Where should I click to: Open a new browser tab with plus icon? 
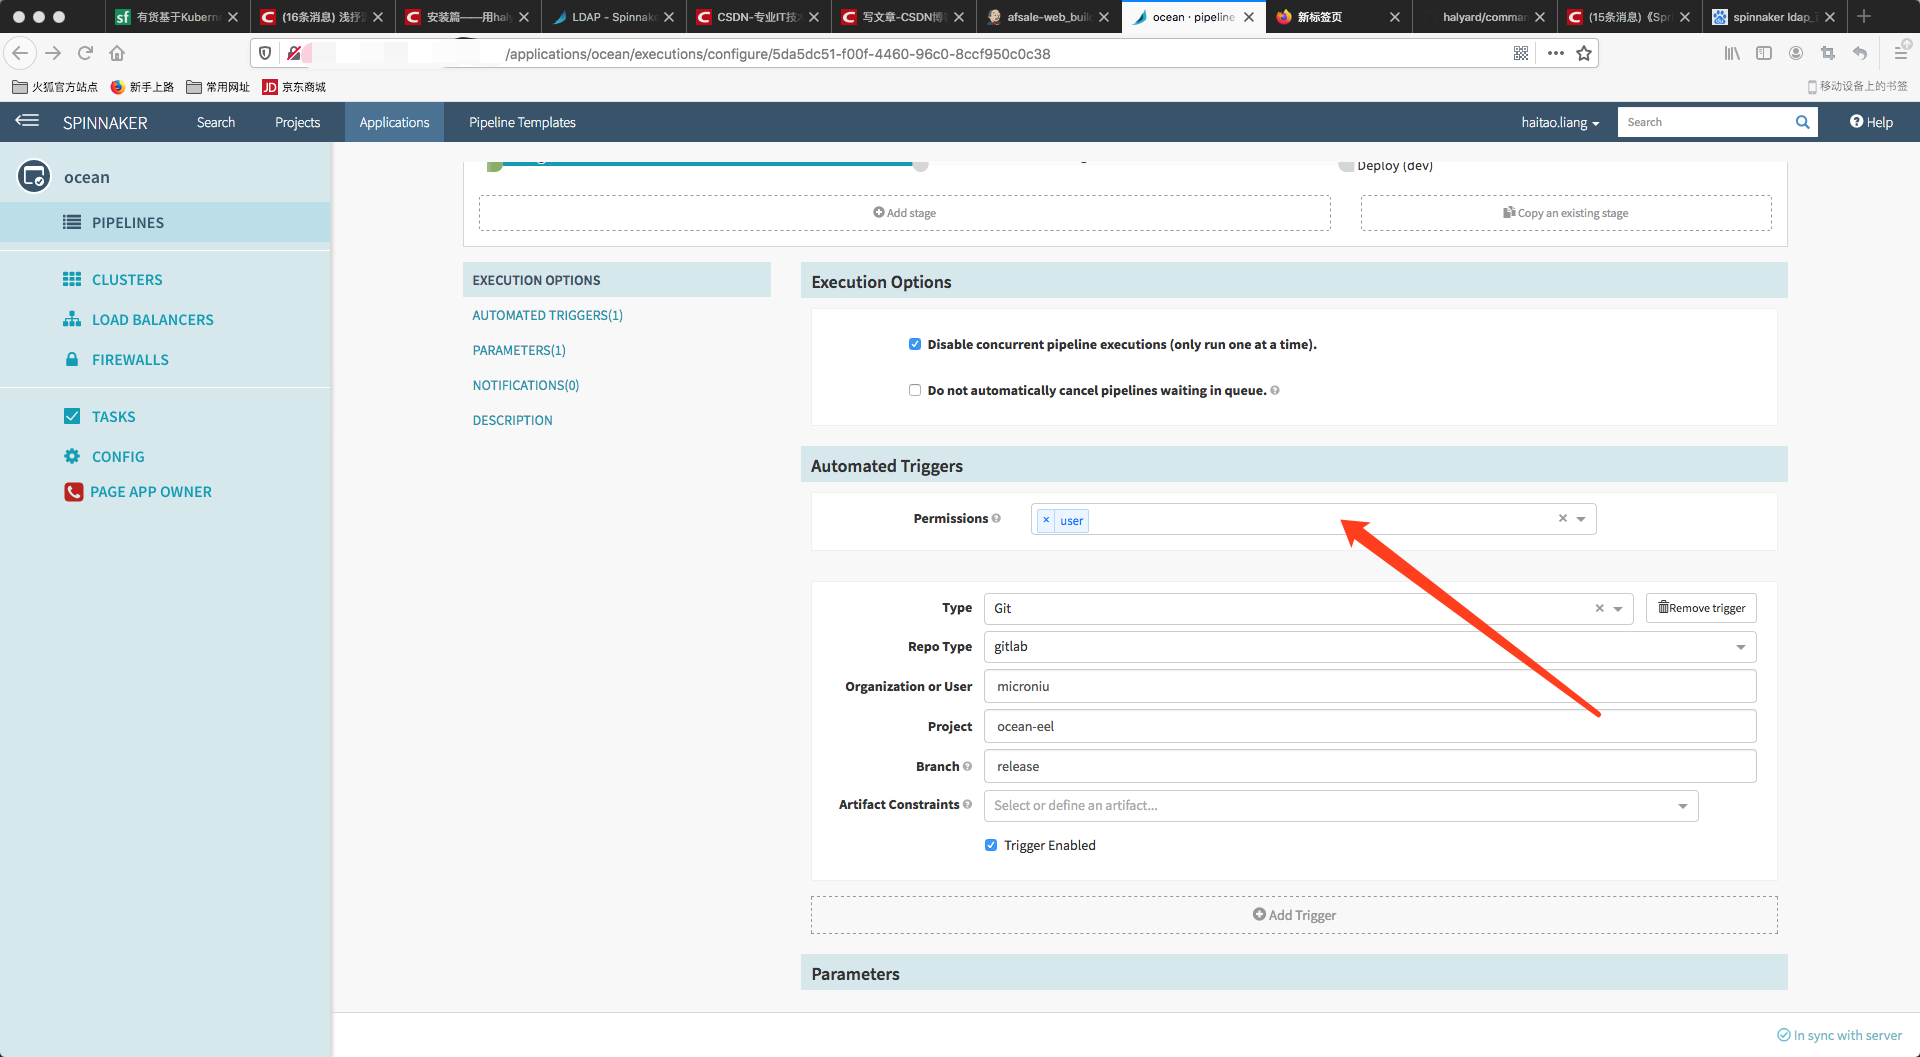pos(1864,16)
